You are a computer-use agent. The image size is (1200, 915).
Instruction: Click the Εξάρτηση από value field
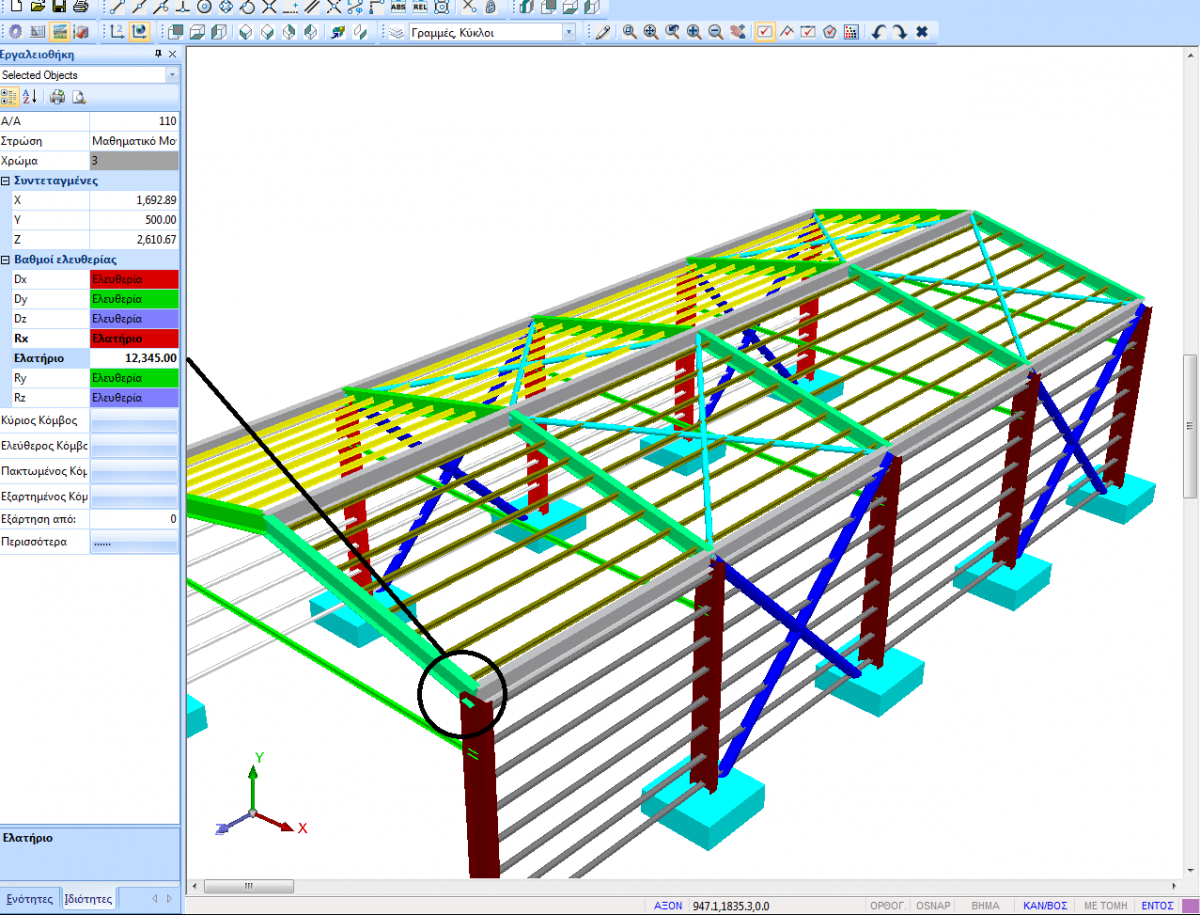pyautogui.click(x=134, y=519)
